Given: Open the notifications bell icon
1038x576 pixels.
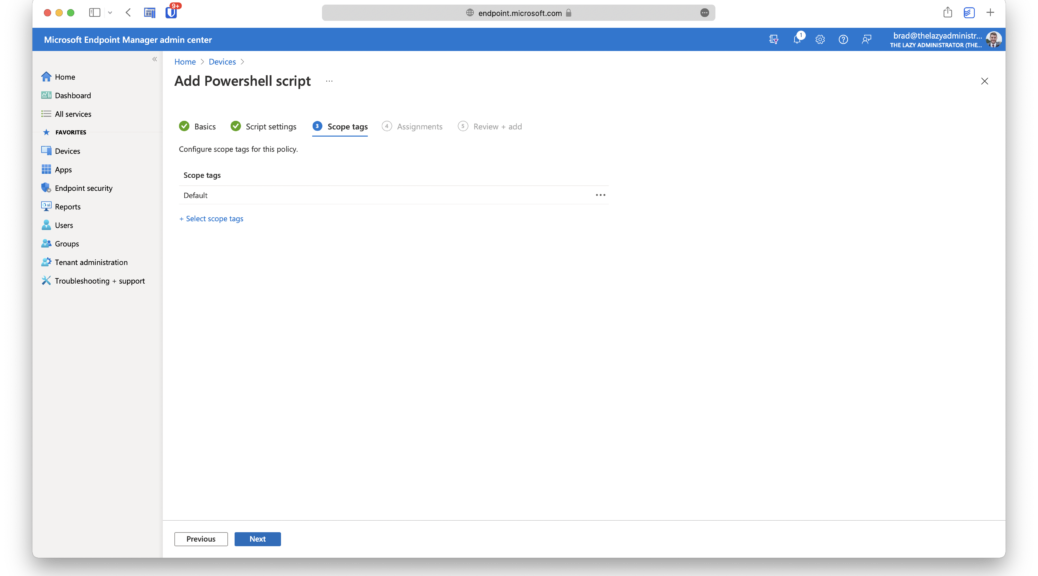Looking at the screenshot, I should tap(798, 39).
